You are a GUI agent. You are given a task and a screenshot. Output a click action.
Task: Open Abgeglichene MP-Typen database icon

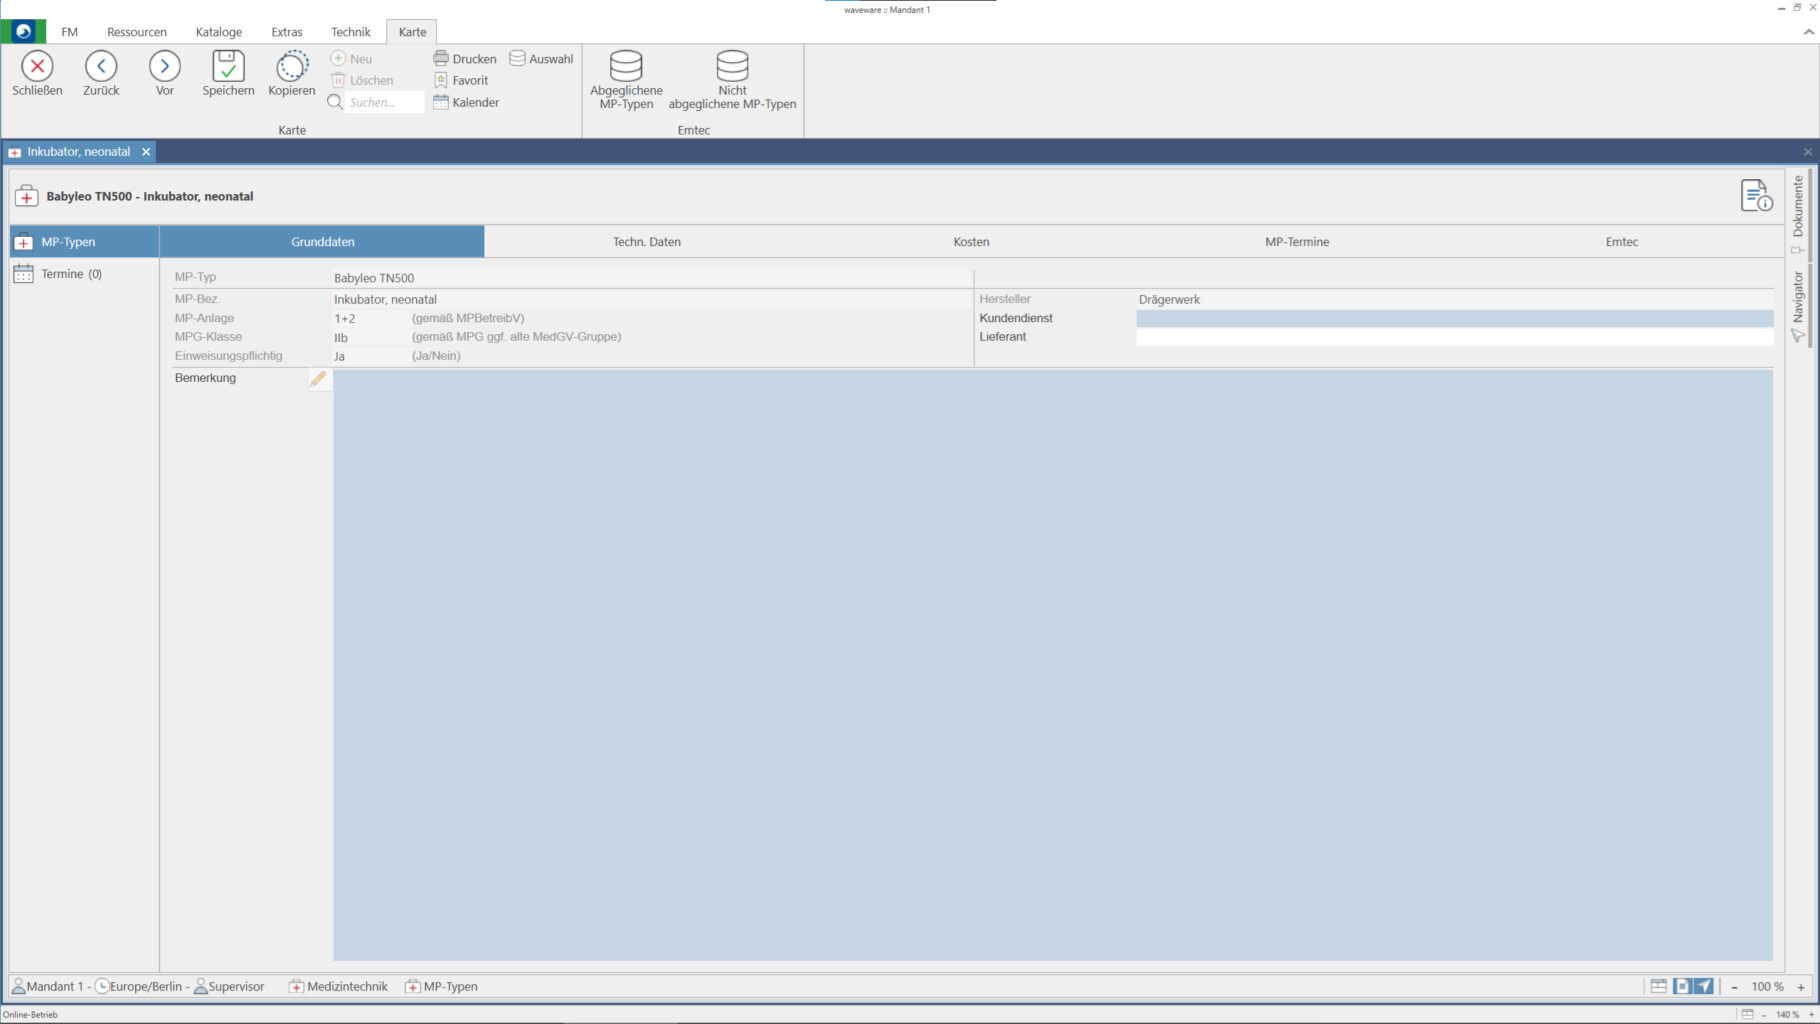pos(626,67)
